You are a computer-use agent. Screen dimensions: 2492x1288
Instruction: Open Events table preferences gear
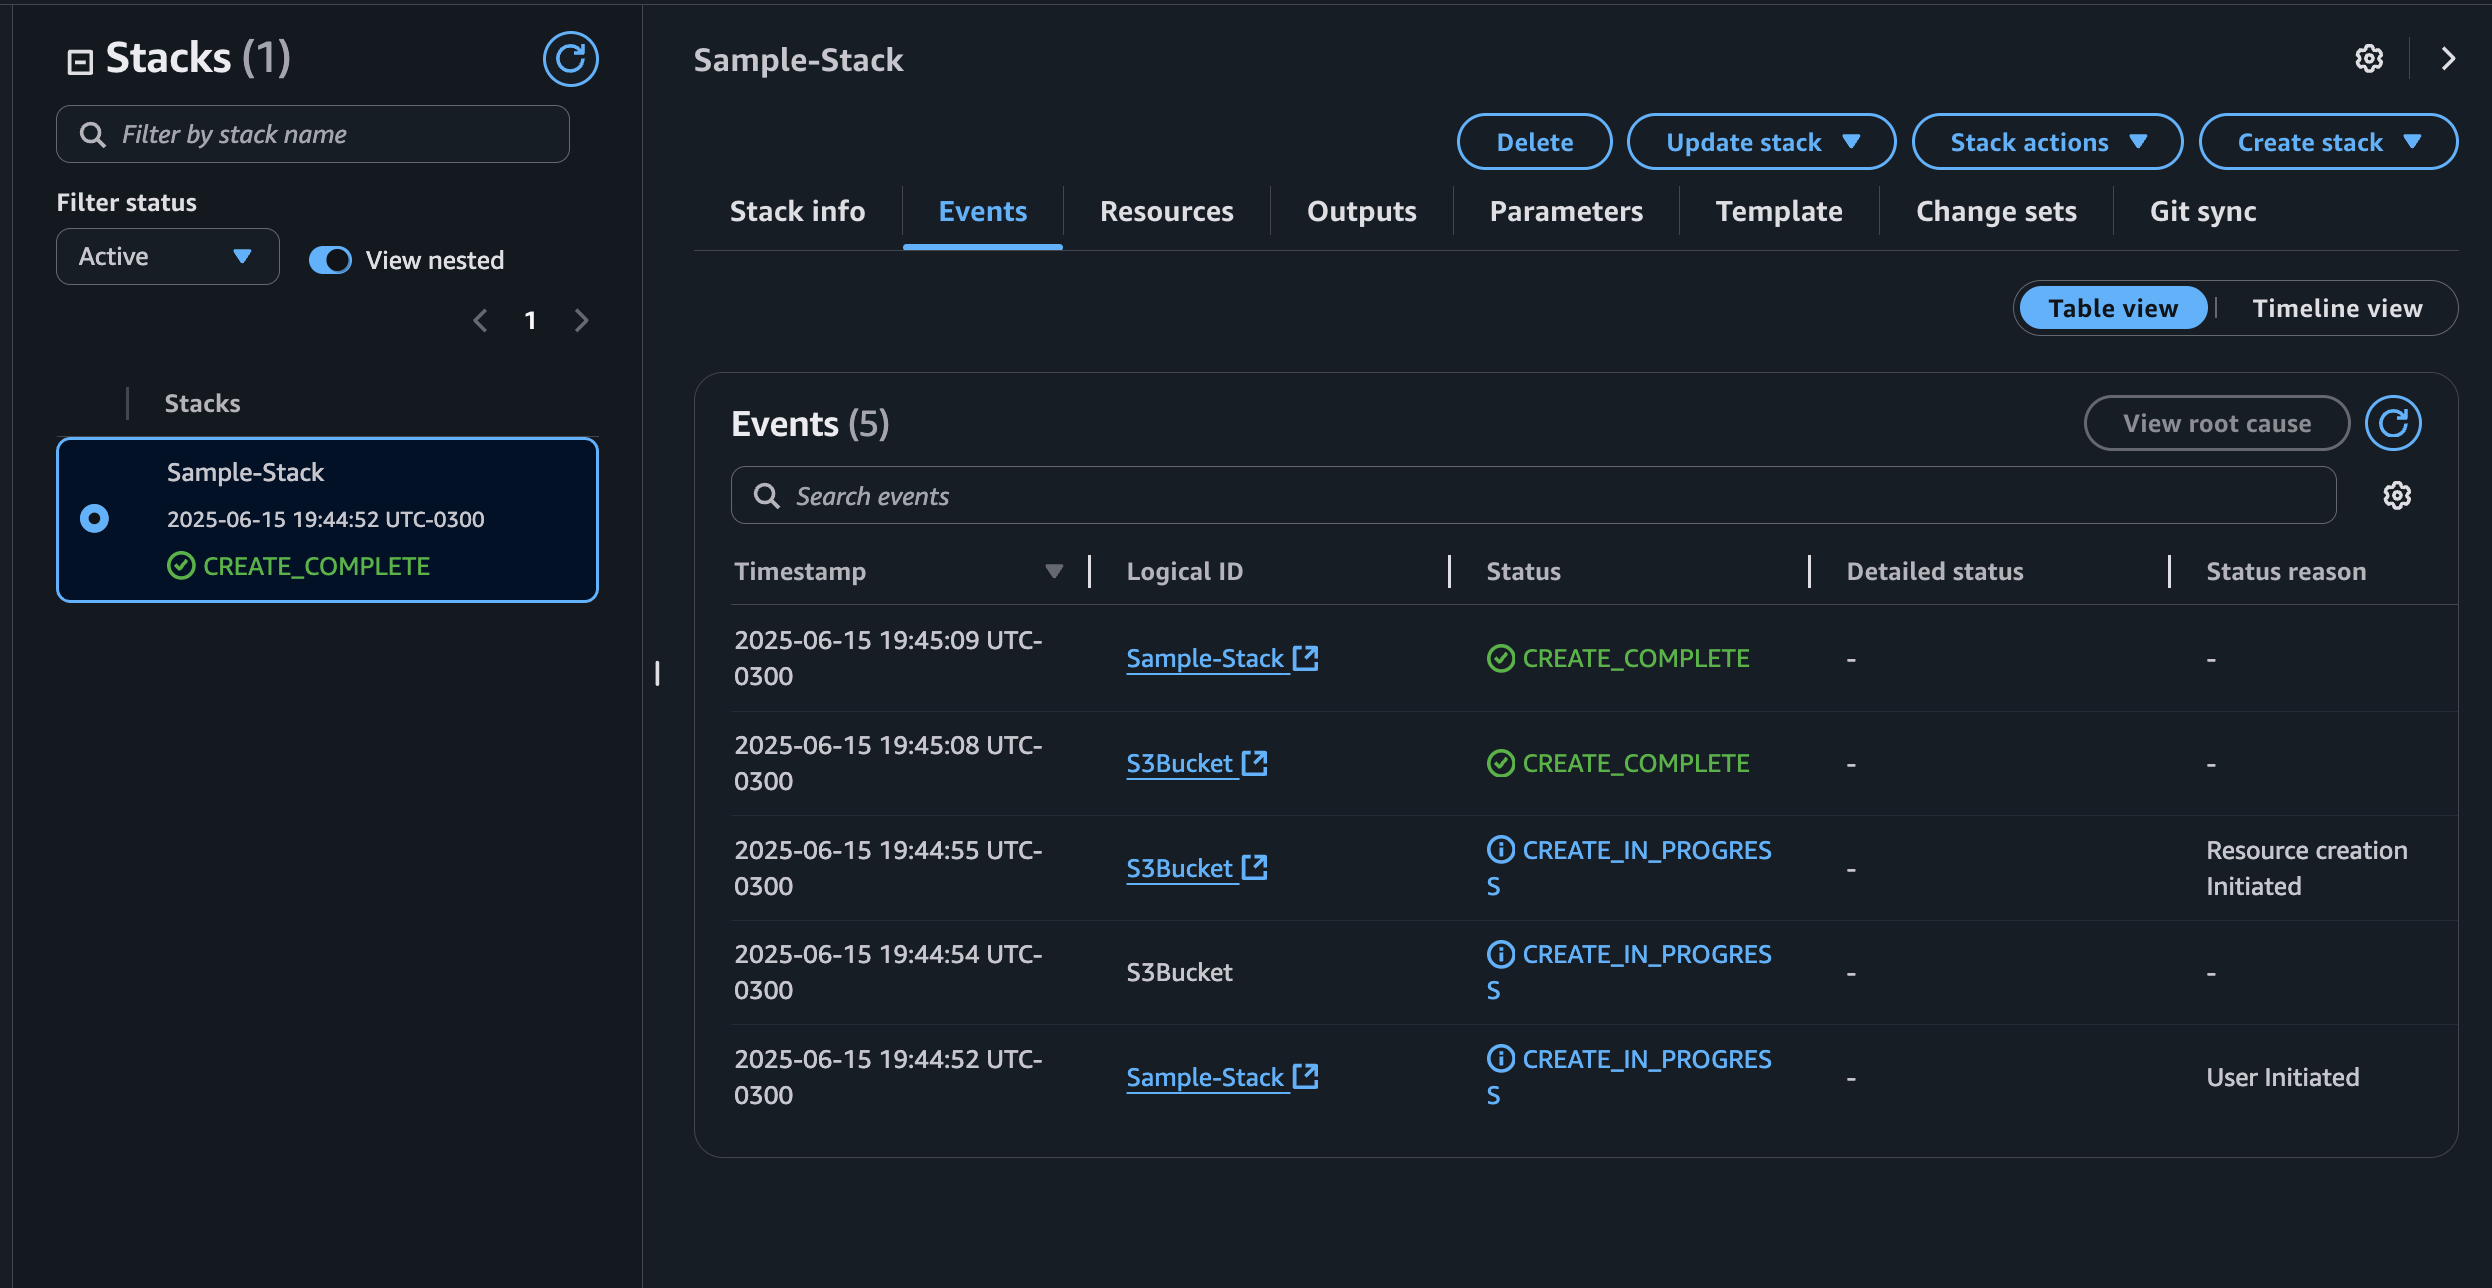tap(2396, 496)
